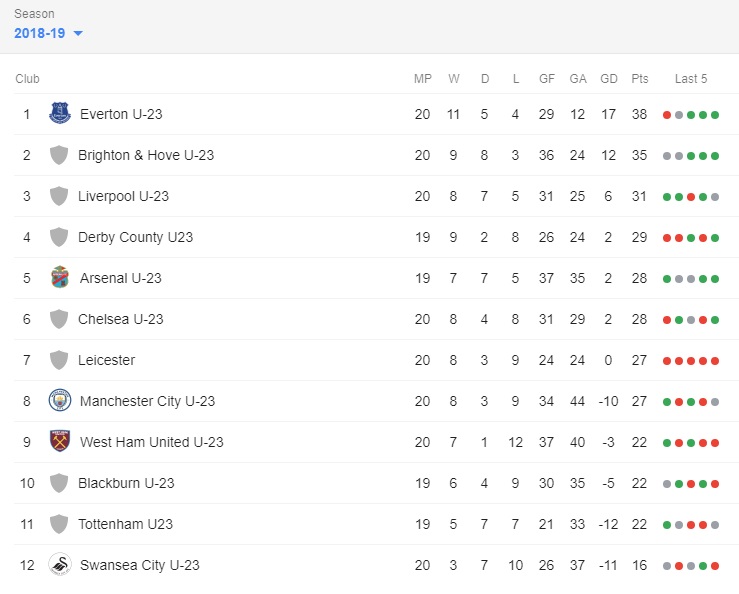Open the Blackburn U-23 team row
Screen dimensions: 739x594
point(370,483)
